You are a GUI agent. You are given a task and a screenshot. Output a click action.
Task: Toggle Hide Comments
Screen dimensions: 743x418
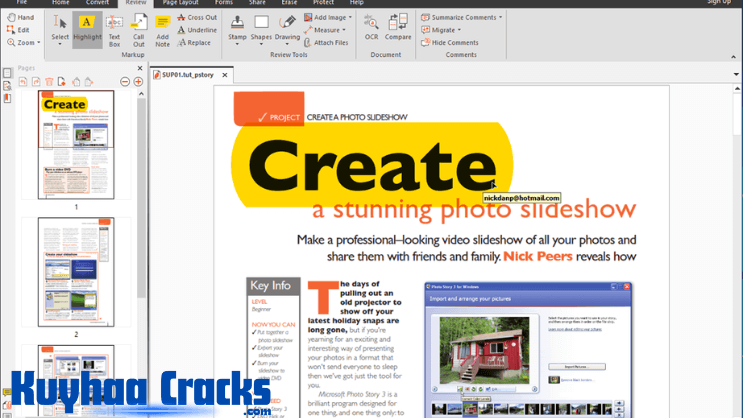(449, 43)
